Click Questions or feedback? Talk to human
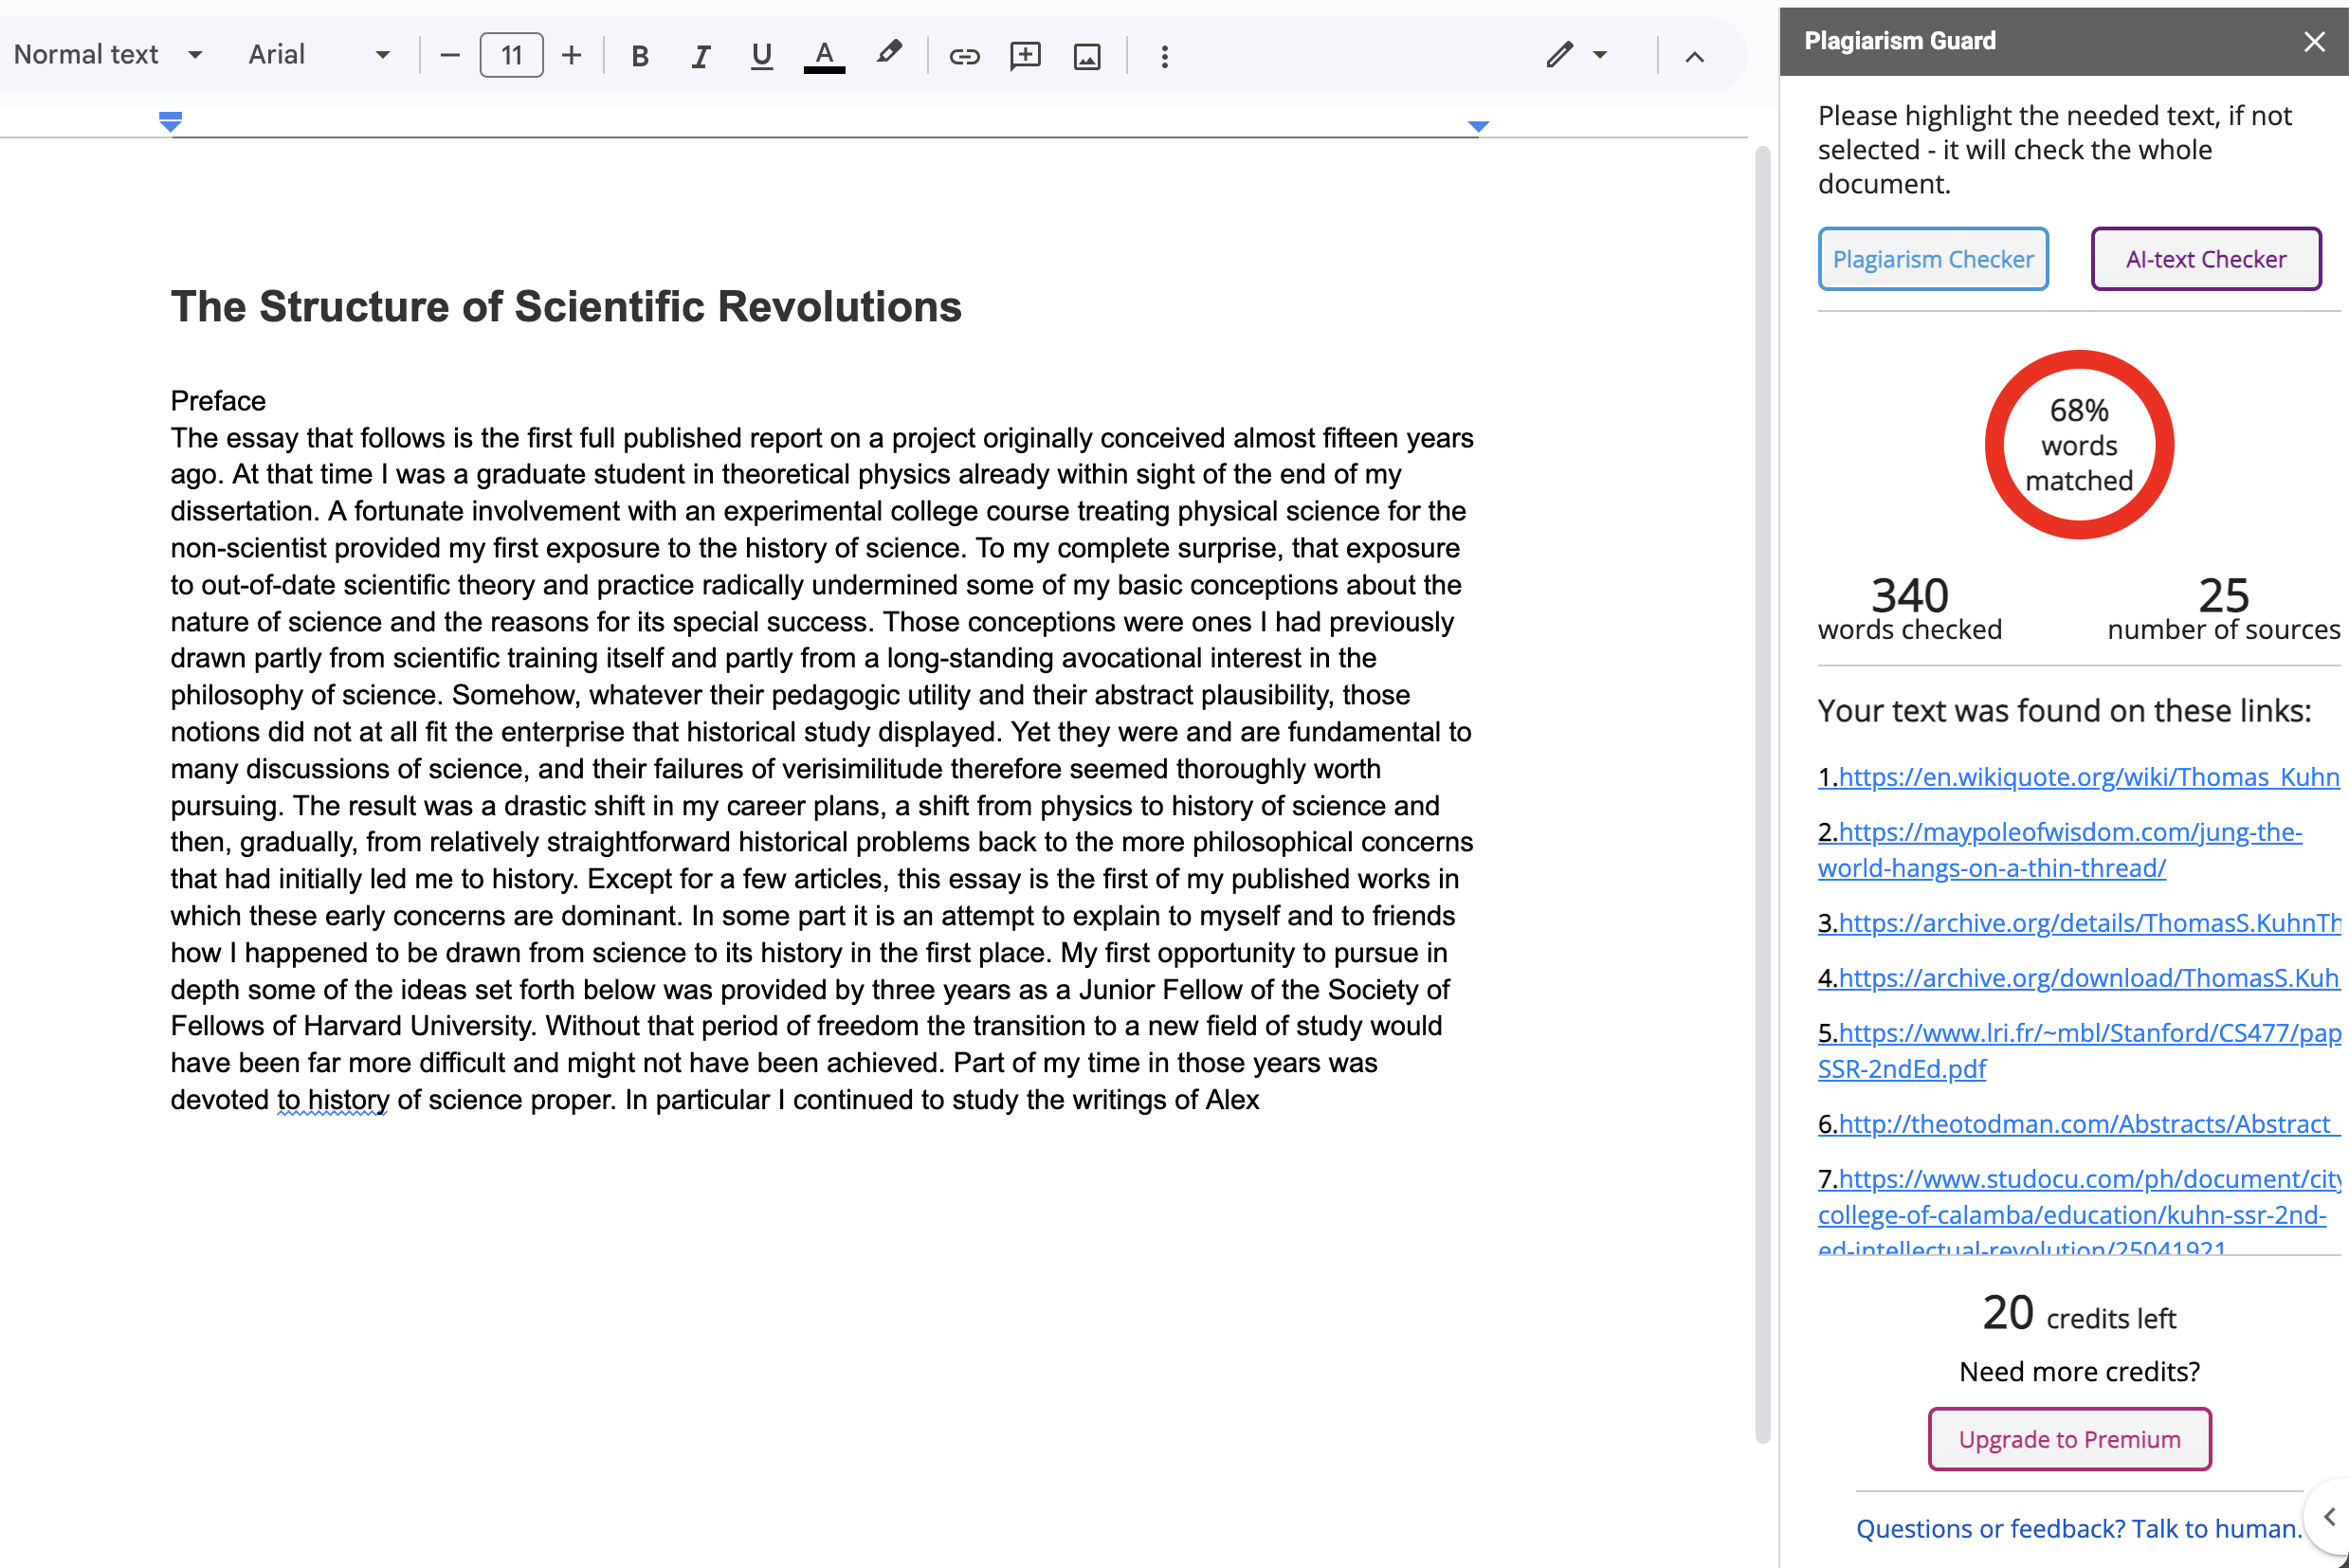 [2079, 1529]
